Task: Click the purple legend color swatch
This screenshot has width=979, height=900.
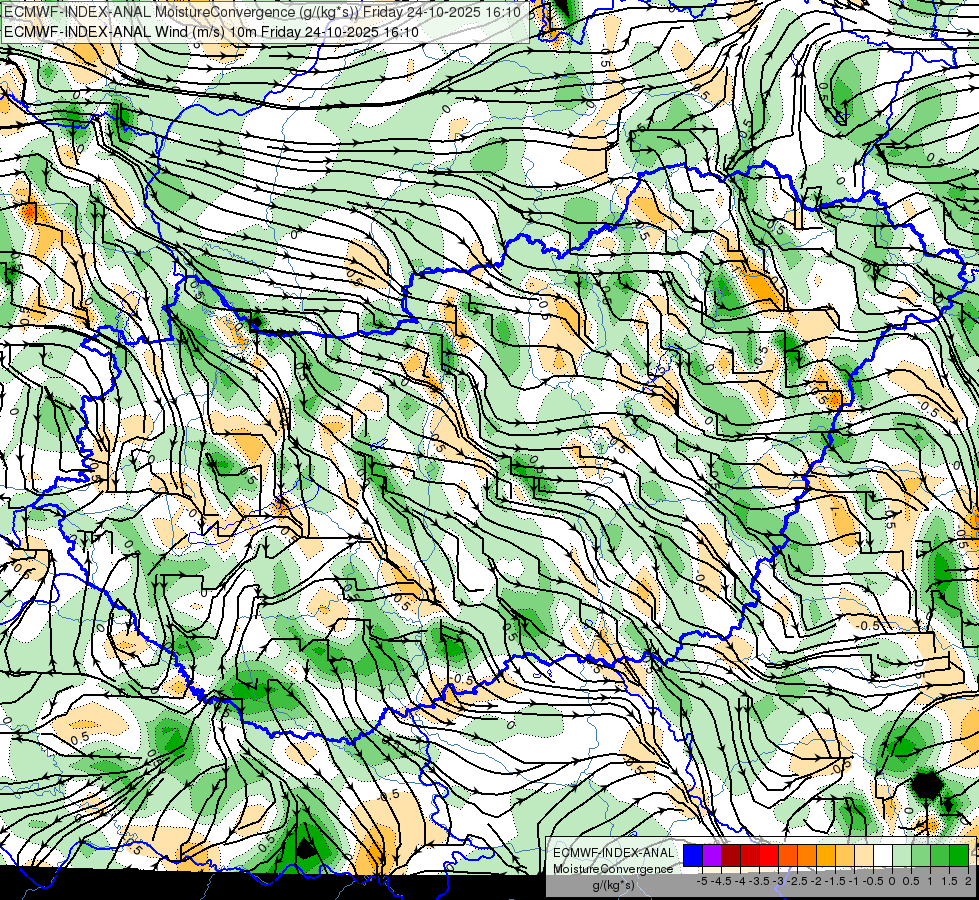Action: click(x=712, y=856)
